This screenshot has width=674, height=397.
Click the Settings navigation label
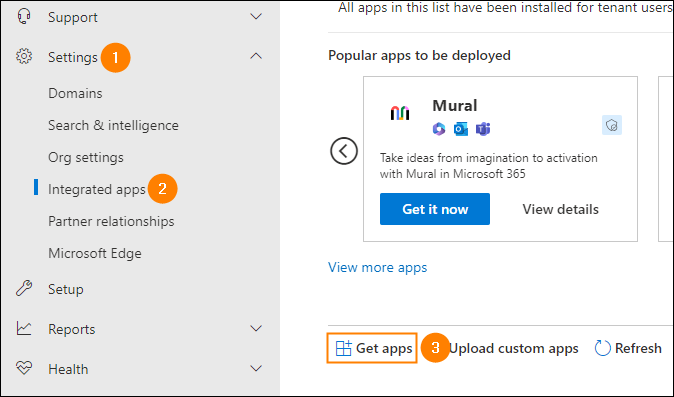(73, 57)
